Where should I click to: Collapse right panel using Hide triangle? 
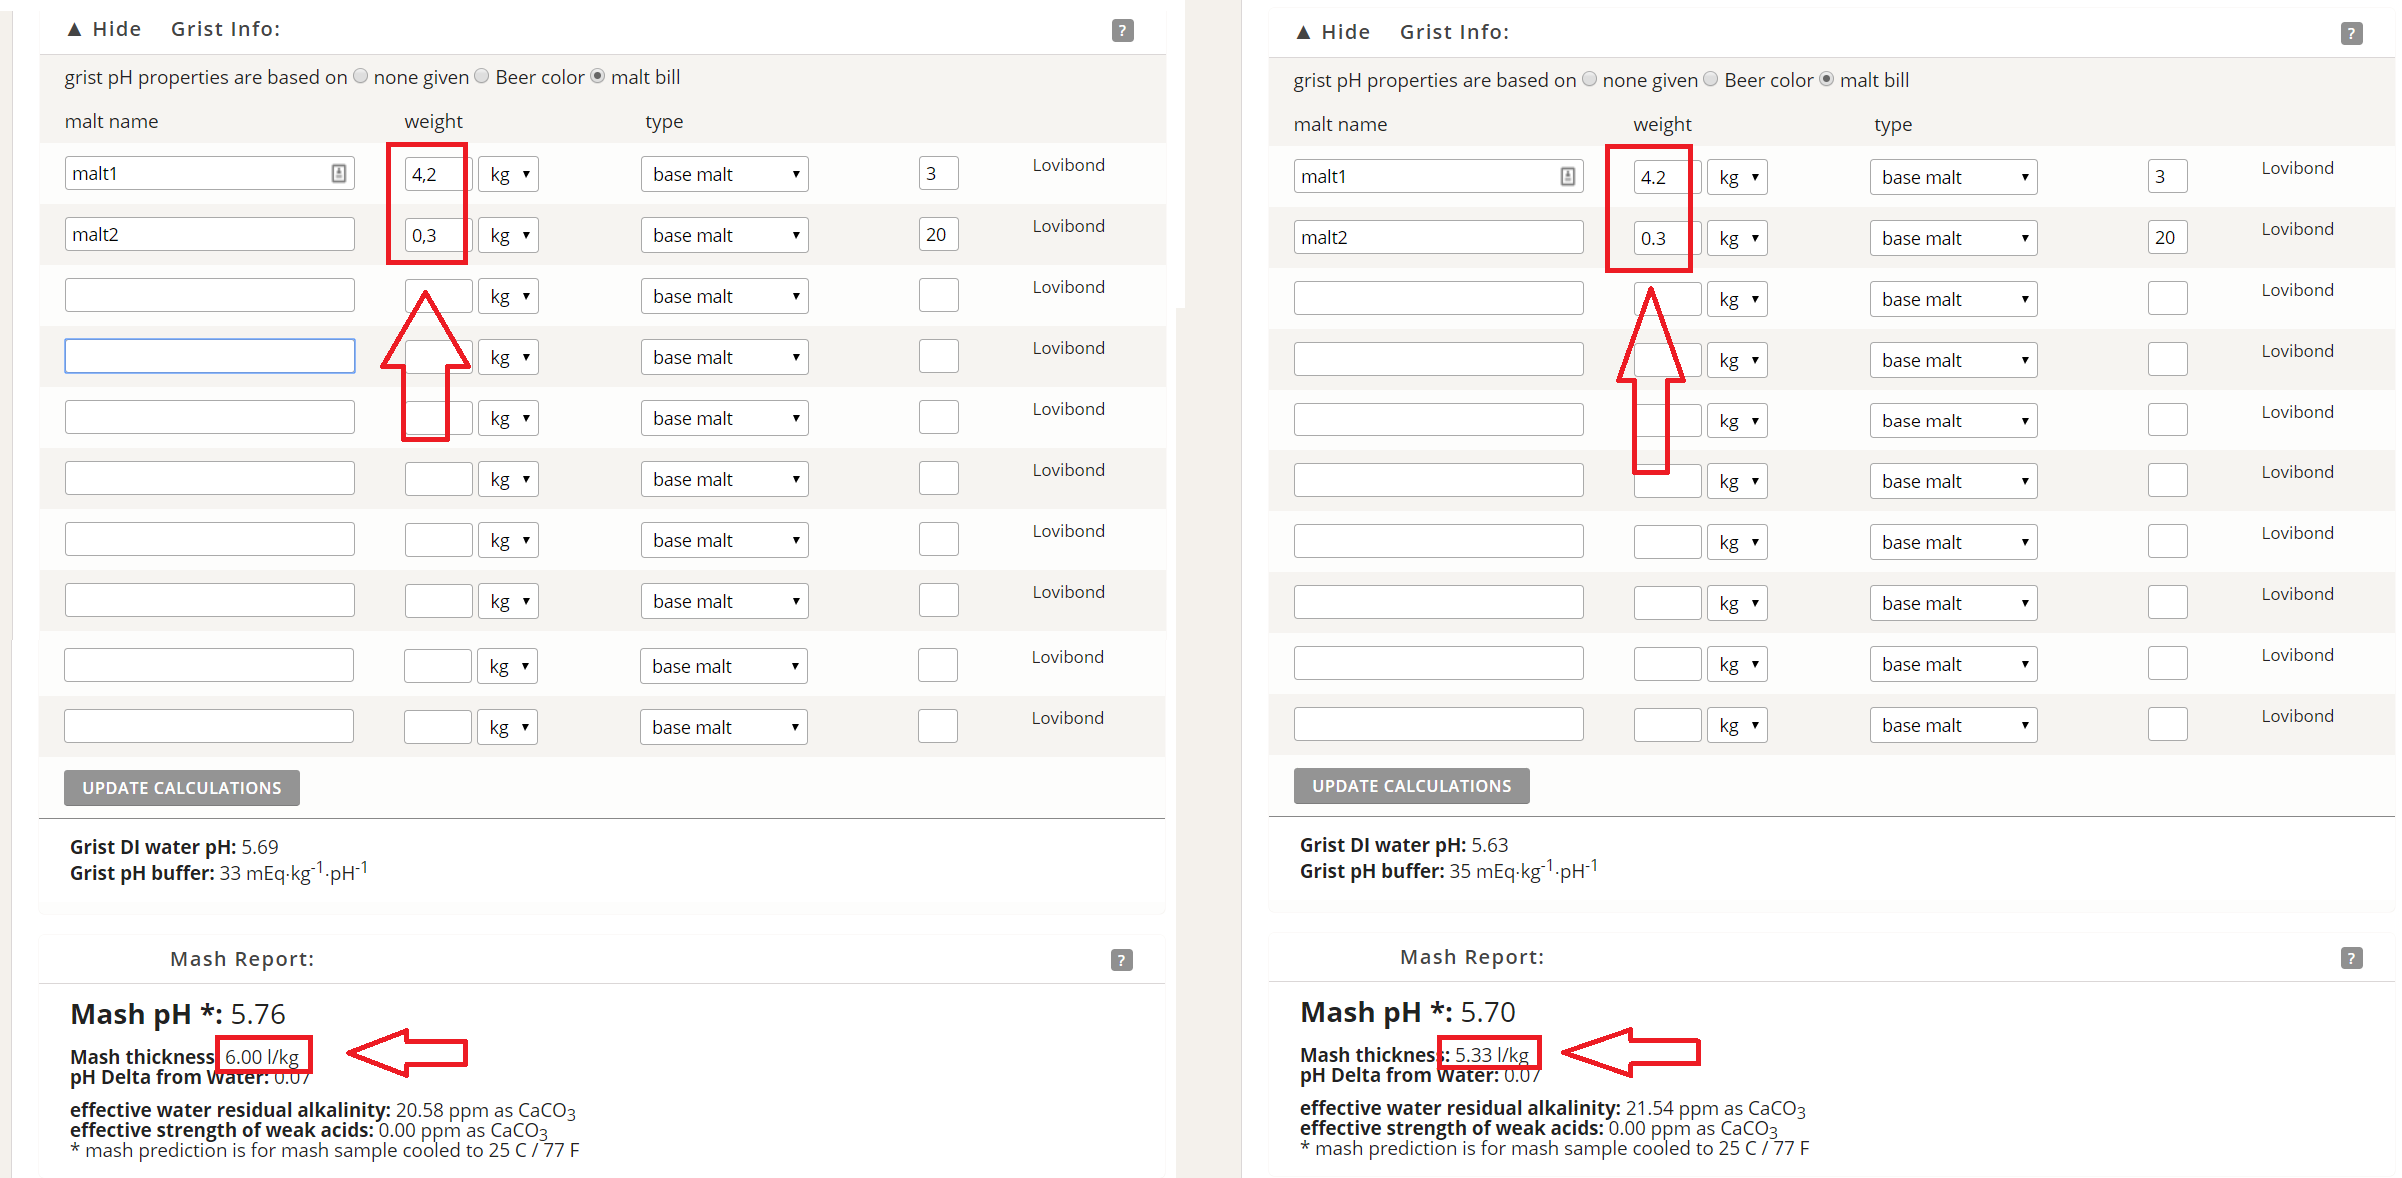point(1303,33)
